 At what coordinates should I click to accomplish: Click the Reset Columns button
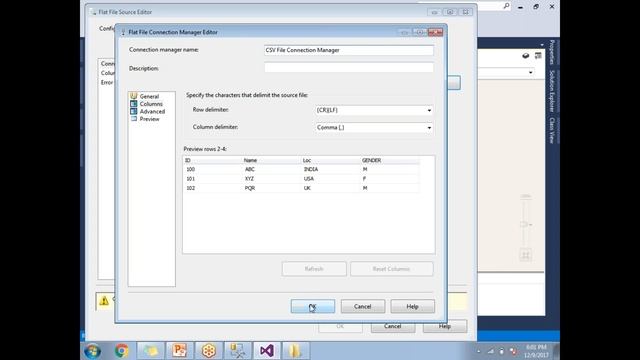[x=391, y=269]
